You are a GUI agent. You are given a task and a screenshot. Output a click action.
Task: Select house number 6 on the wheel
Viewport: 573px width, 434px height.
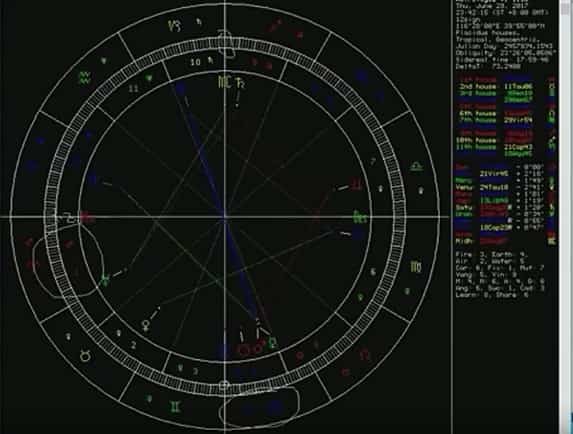(373, 272)
